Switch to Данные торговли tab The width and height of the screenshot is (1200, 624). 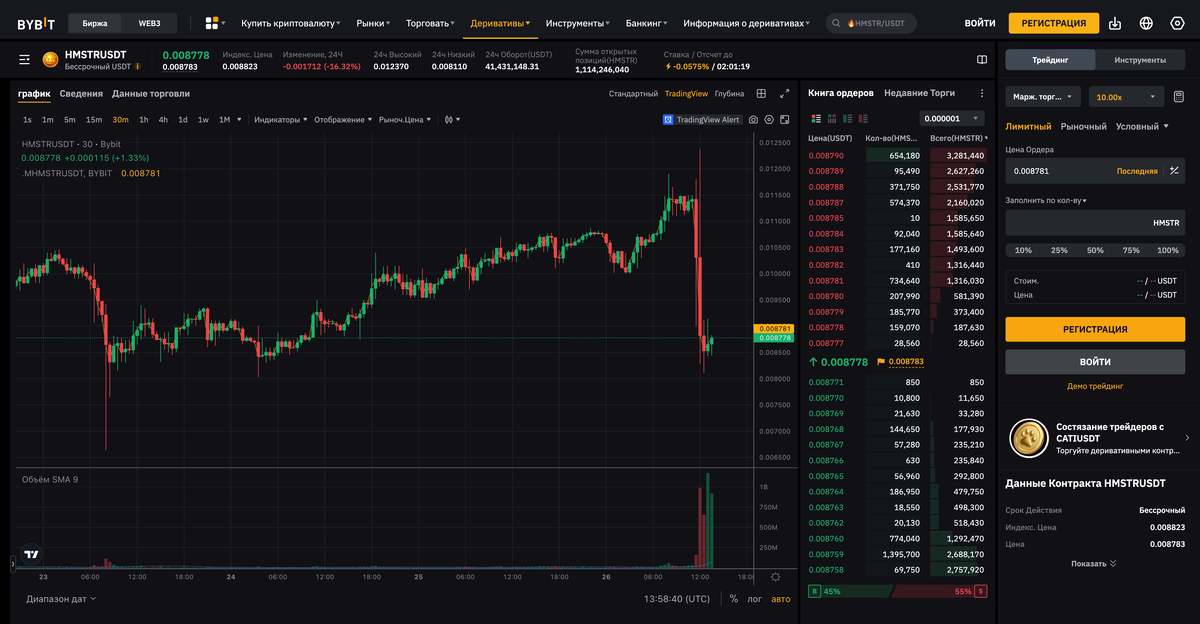[151, 93]
